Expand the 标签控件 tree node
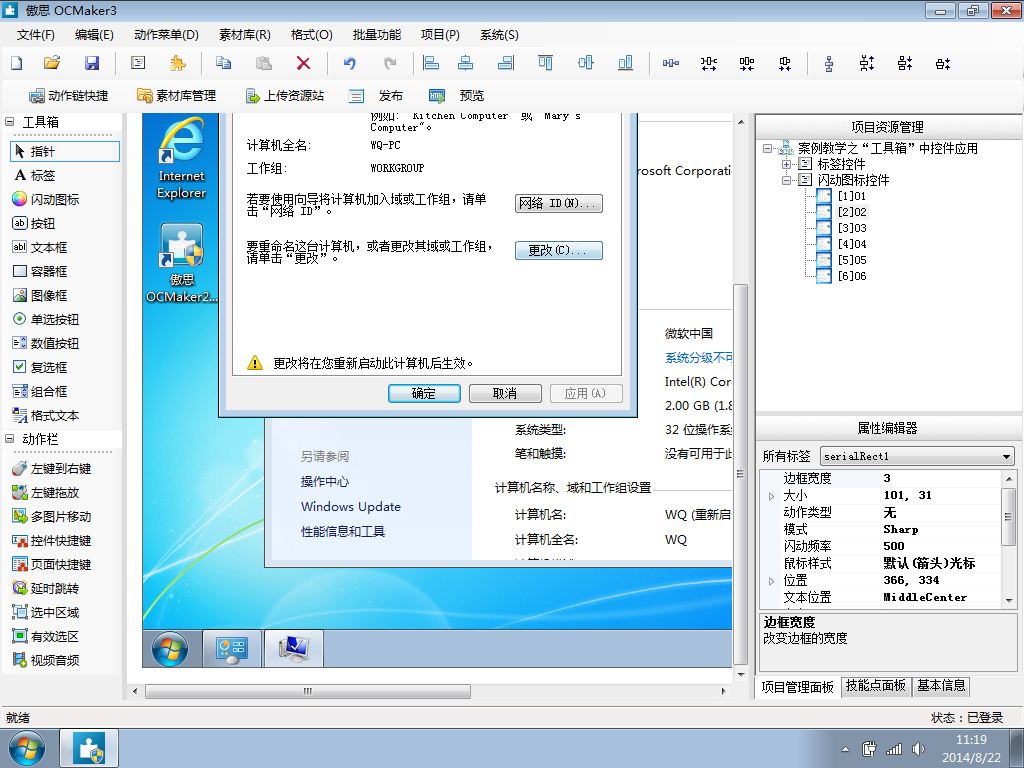This screenshot has width=1024, height=768. (x=787, y=164)
